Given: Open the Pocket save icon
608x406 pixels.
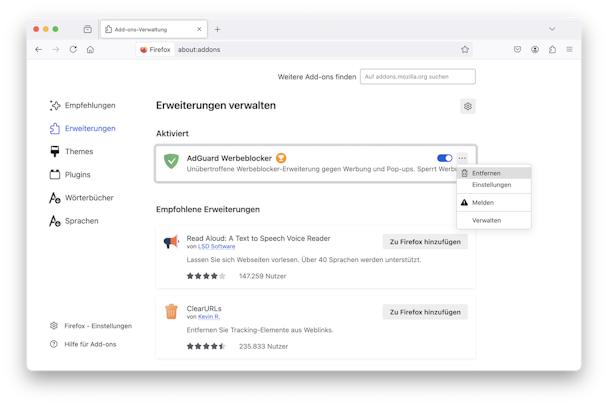Looking at the screenshot, I should point(517,49).
